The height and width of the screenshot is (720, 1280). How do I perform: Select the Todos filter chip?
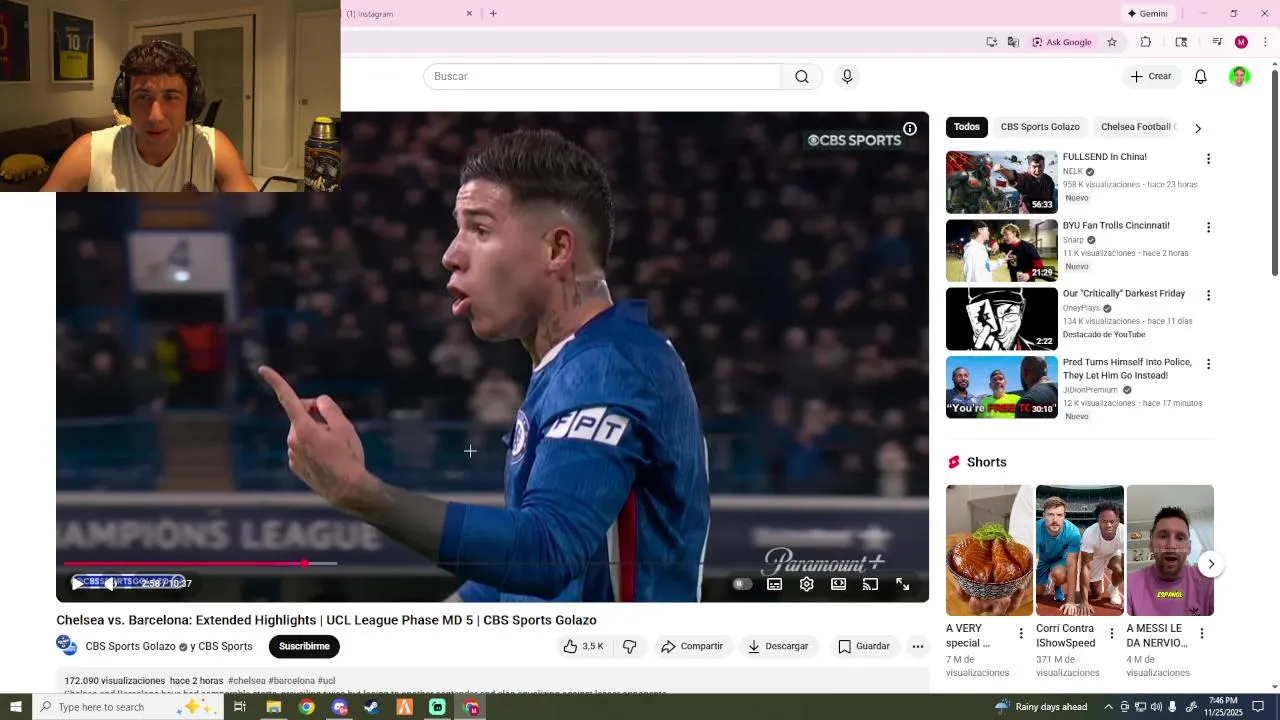tap(967, 127)
